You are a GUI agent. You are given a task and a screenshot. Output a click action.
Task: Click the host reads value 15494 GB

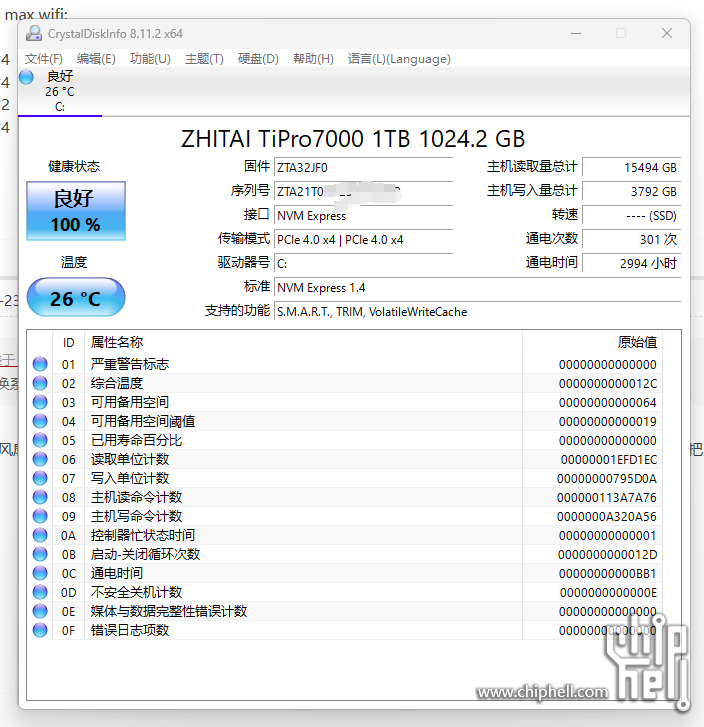tap(632, 167)
